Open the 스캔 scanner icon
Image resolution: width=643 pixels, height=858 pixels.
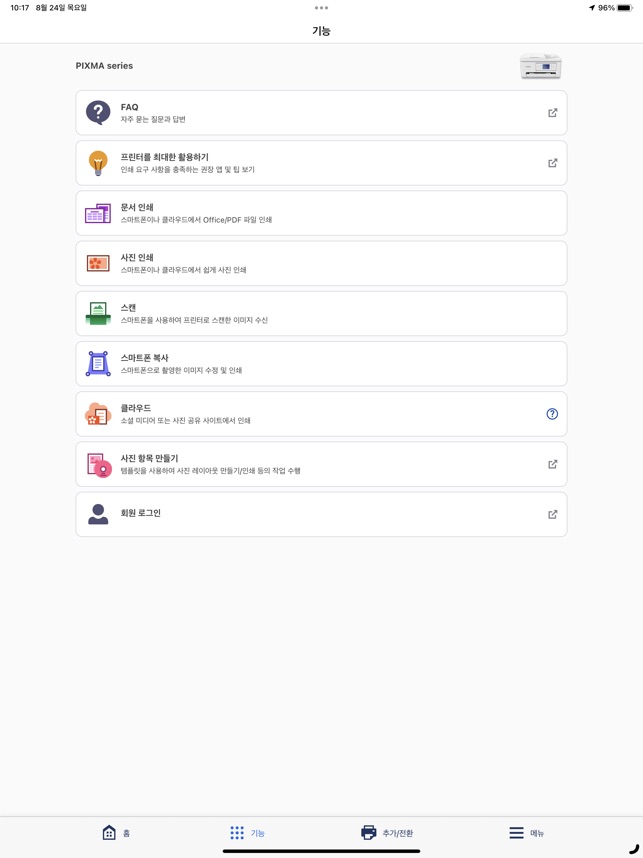click(98, 313)
